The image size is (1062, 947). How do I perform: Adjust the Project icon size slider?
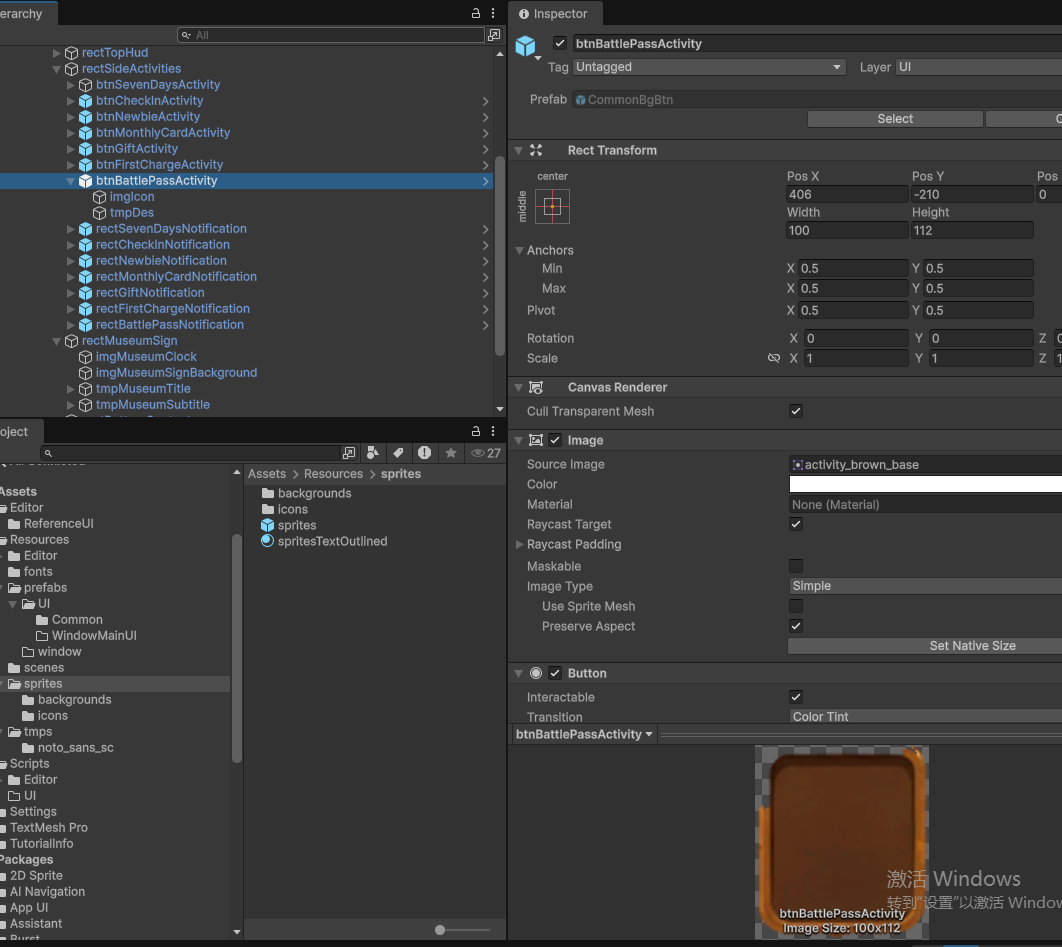click(x=440, y=930)
